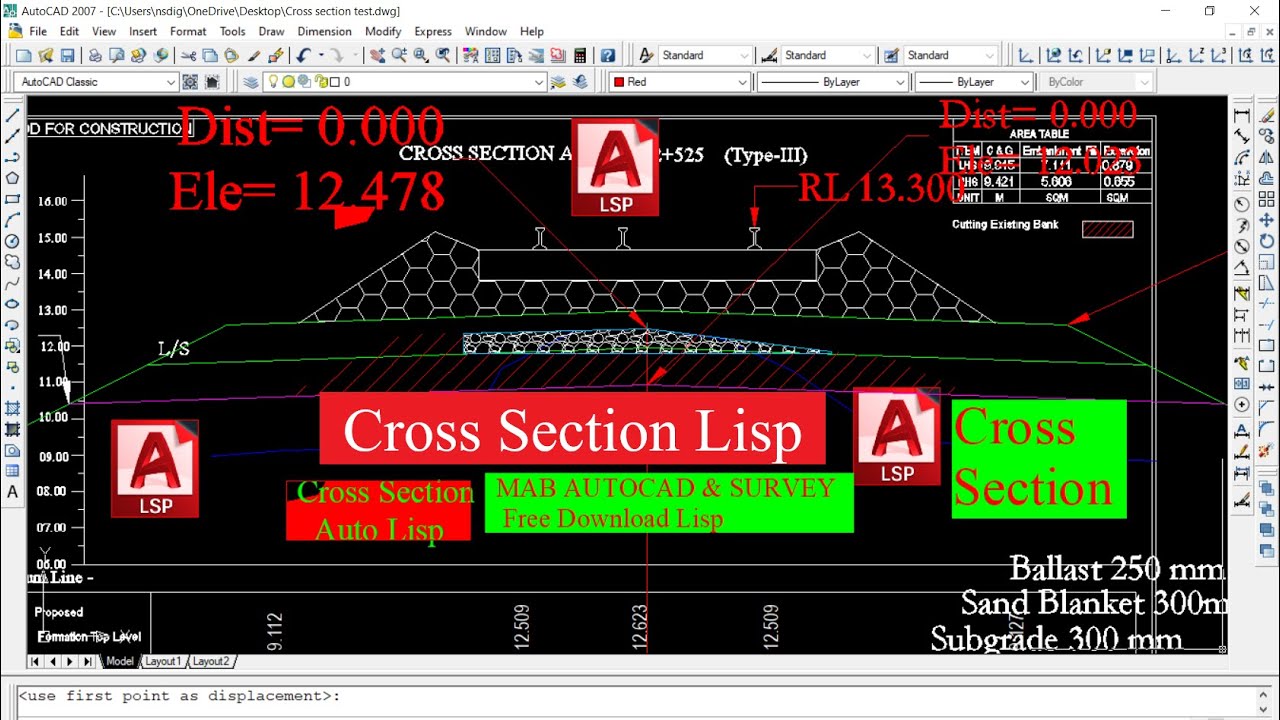Click the Plot Preview icon
The height and width of the screenshot is (720, 1280).
click(x=117, y=56)
